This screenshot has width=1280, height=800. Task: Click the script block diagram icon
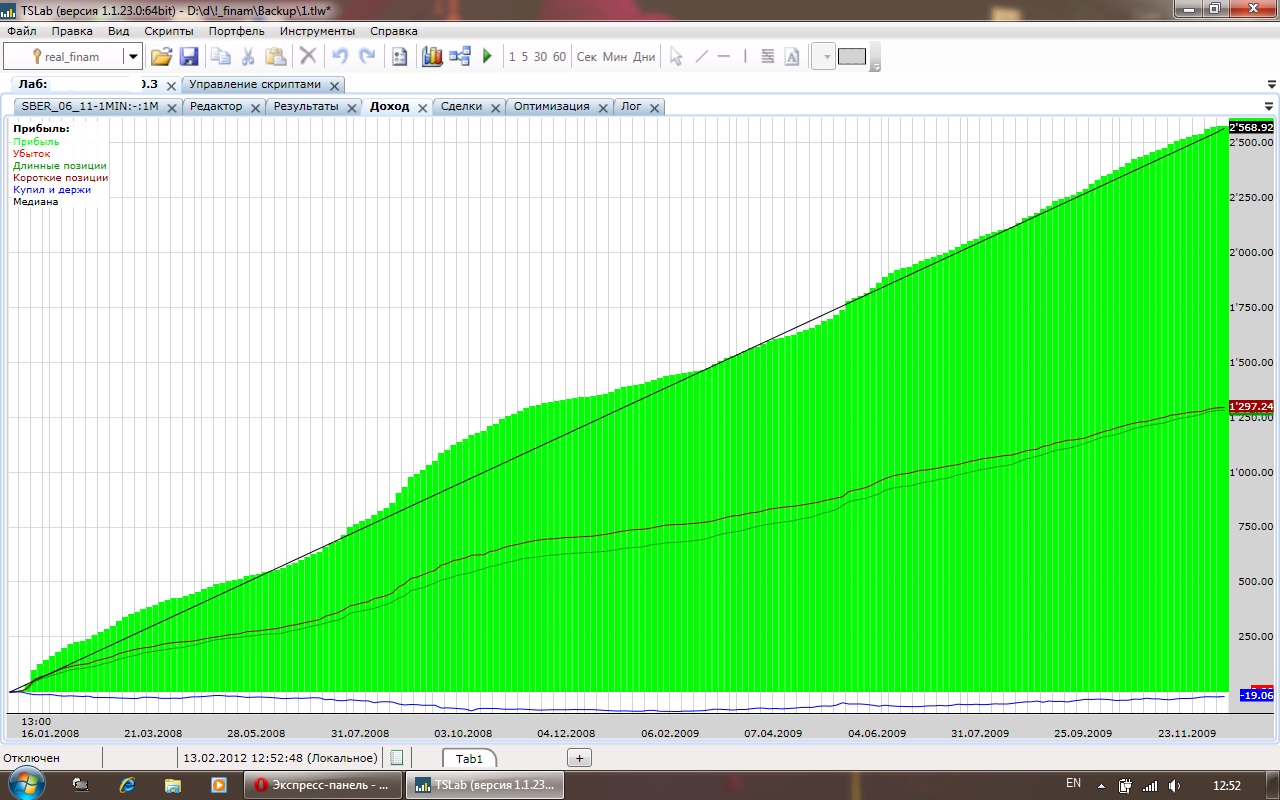pyautogui.click(x=460, y=57)
